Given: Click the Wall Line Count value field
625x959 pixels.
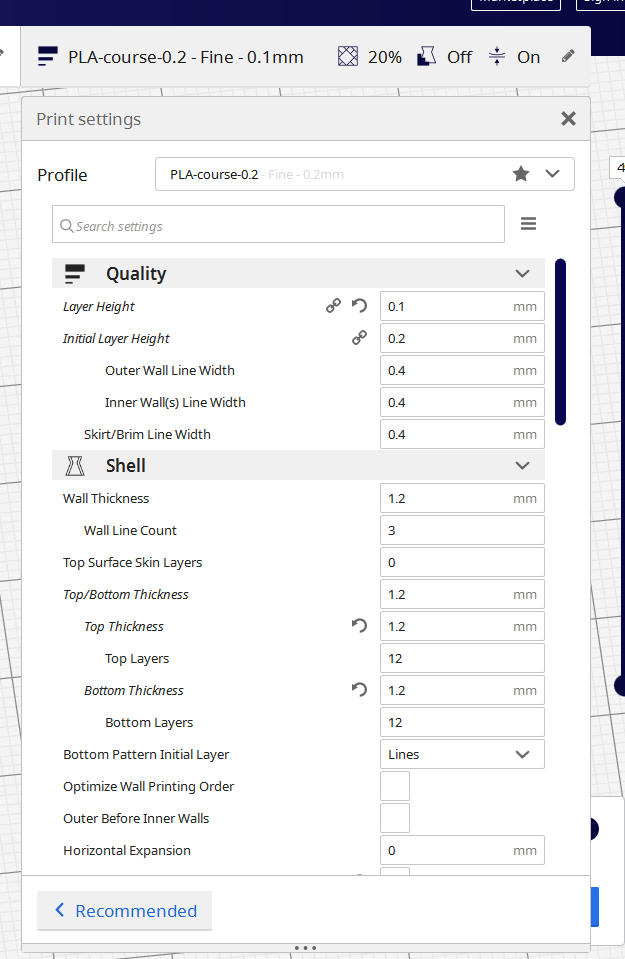Looking at the screenshot, I should click(x=462, y=530).
